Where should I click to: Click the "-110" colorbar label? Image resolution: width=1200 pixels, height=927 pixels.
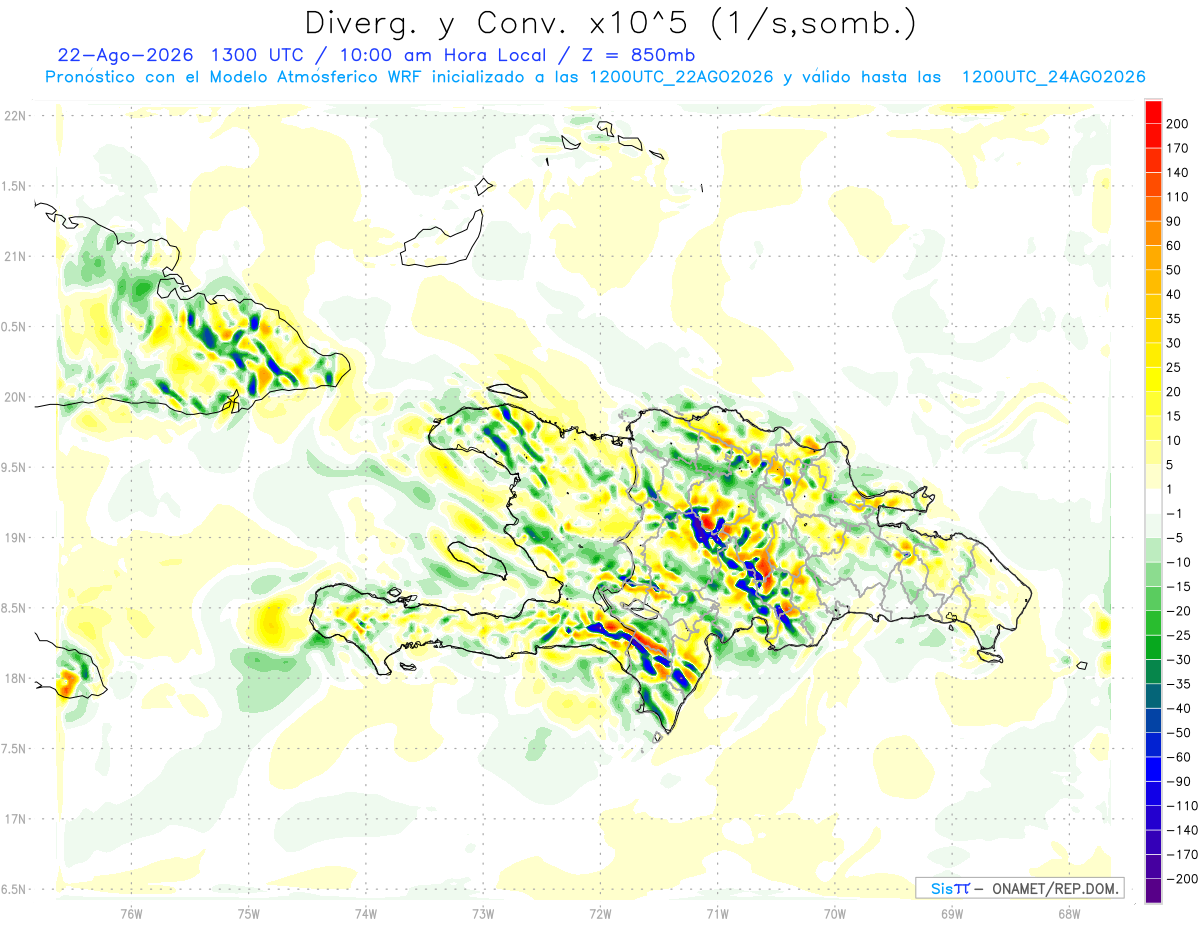point(1181,806)
